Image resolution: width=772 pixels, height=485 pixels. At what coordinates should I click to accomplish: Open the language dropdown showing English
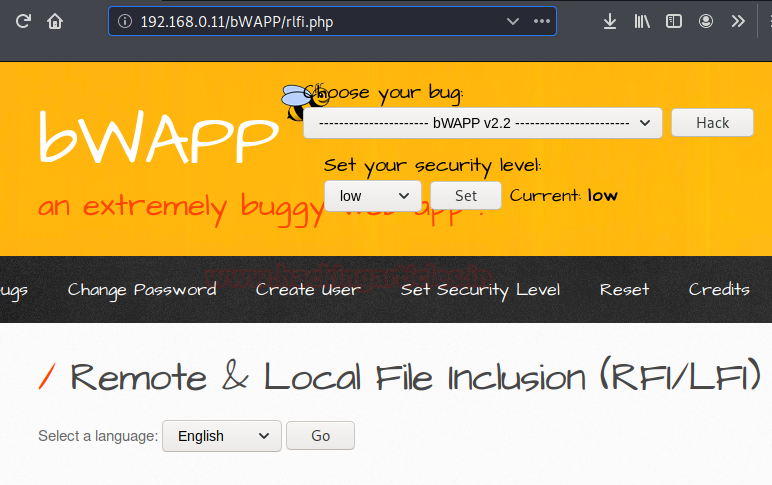222,436
